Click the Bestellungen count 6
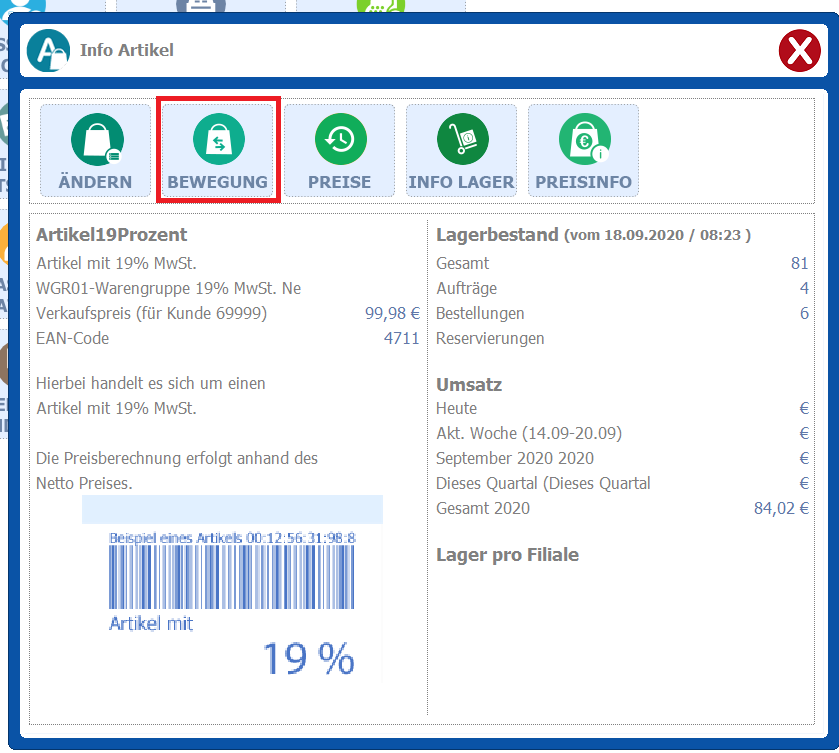 [804, 313]
